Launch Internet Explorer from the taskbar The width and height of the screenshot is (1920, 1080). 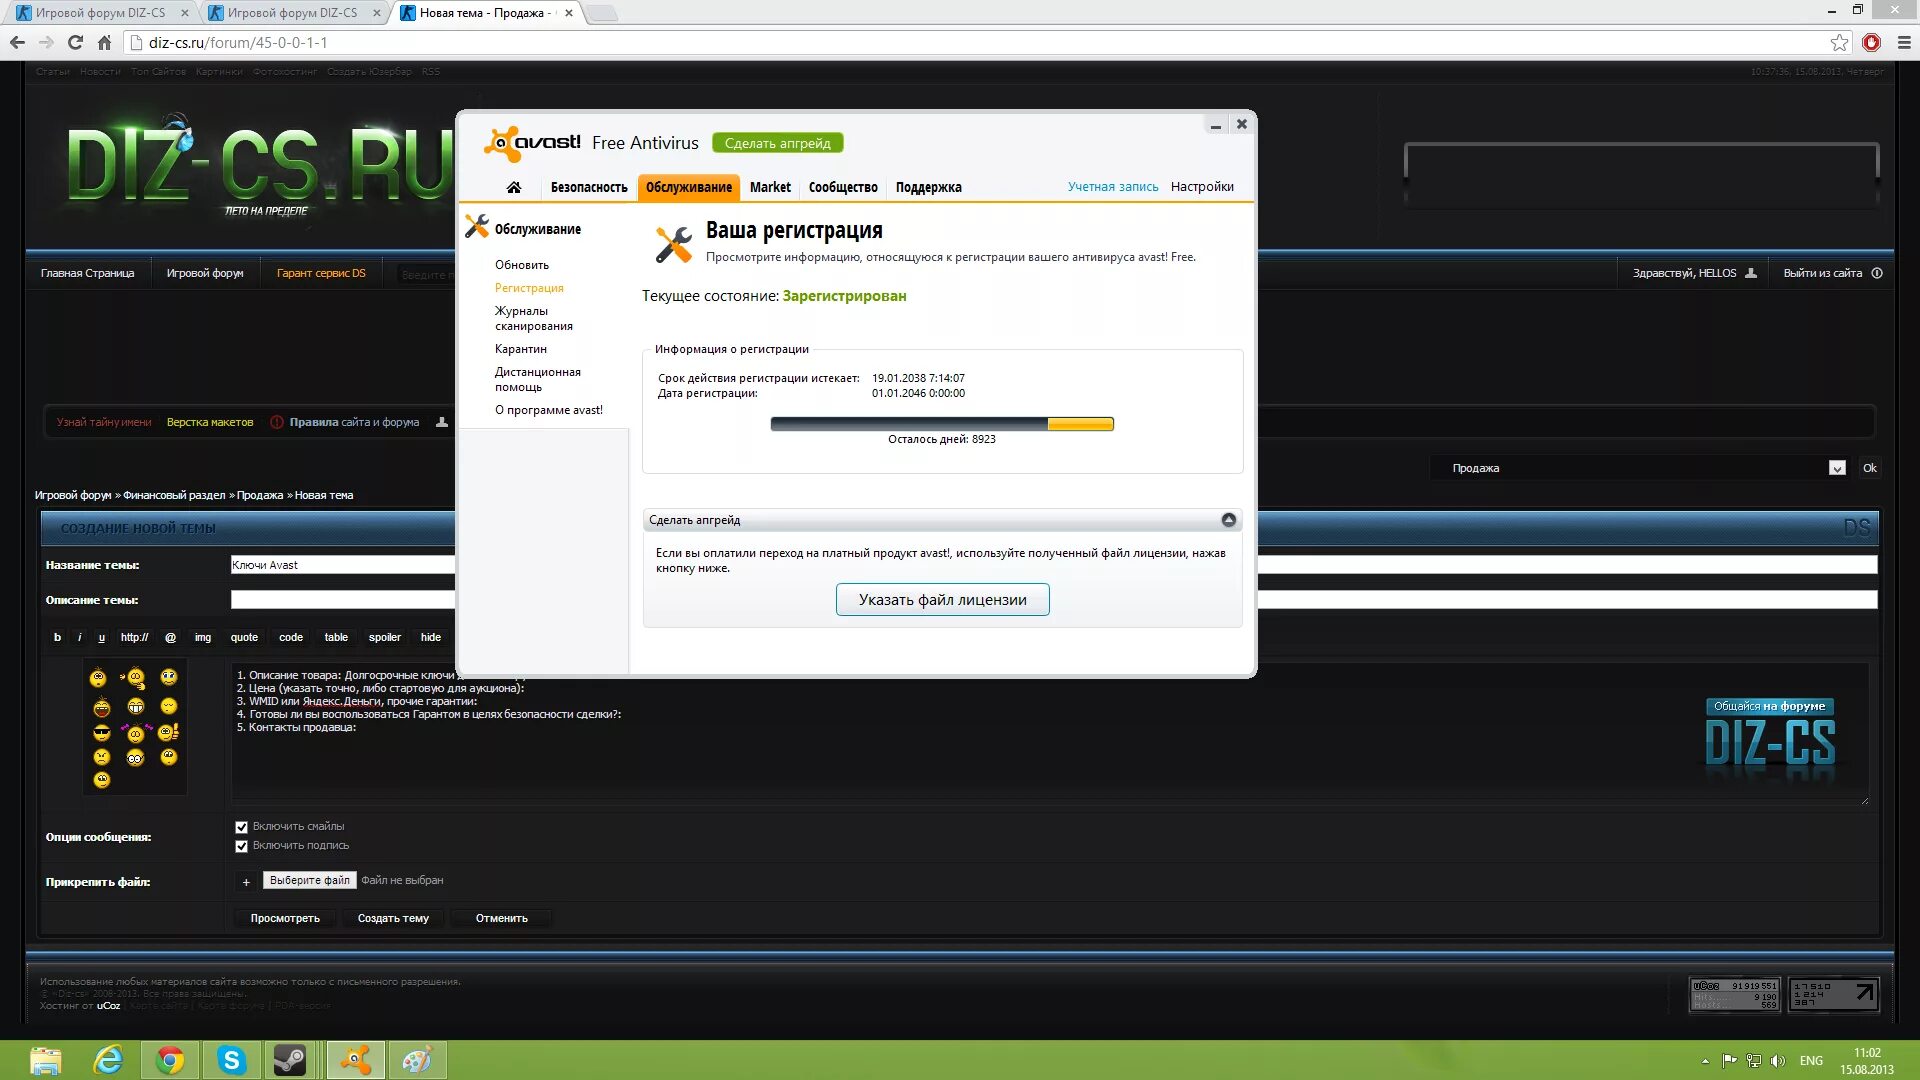108,1060
